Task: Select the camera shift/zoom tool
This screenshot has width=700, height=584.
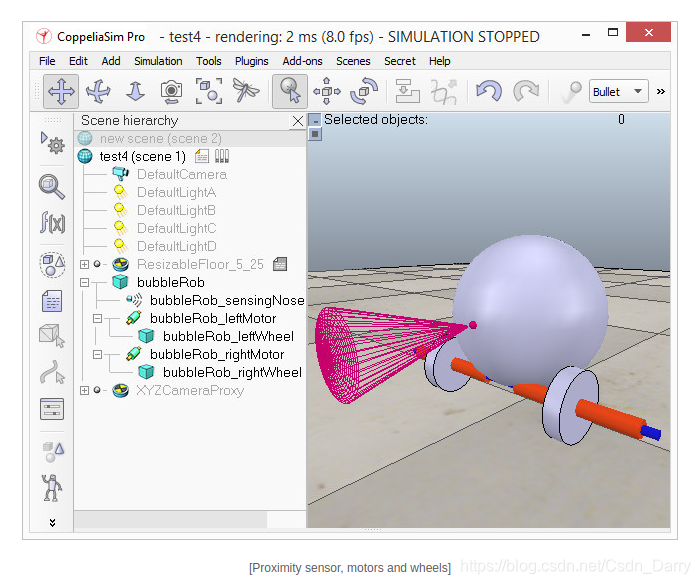Action: [x=135, y=92]
